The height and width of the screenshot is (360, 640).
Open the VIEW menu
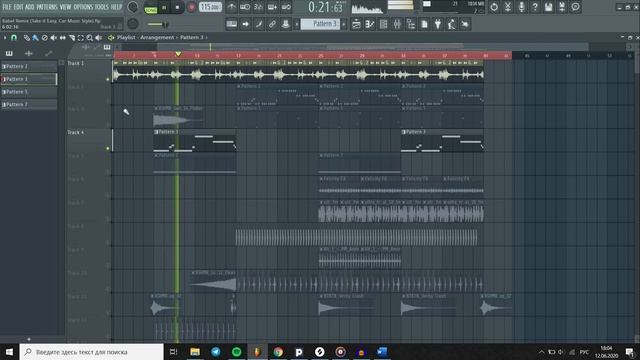tap(65, 7)
